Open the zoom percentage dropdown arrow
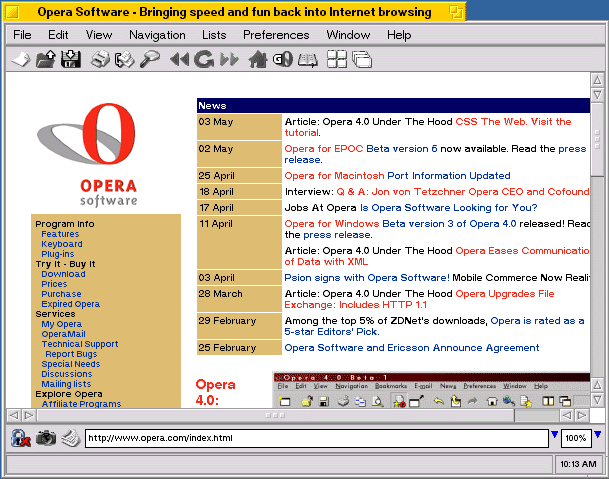Viewport: 609px width, 479px height. [x=597, y=434]
